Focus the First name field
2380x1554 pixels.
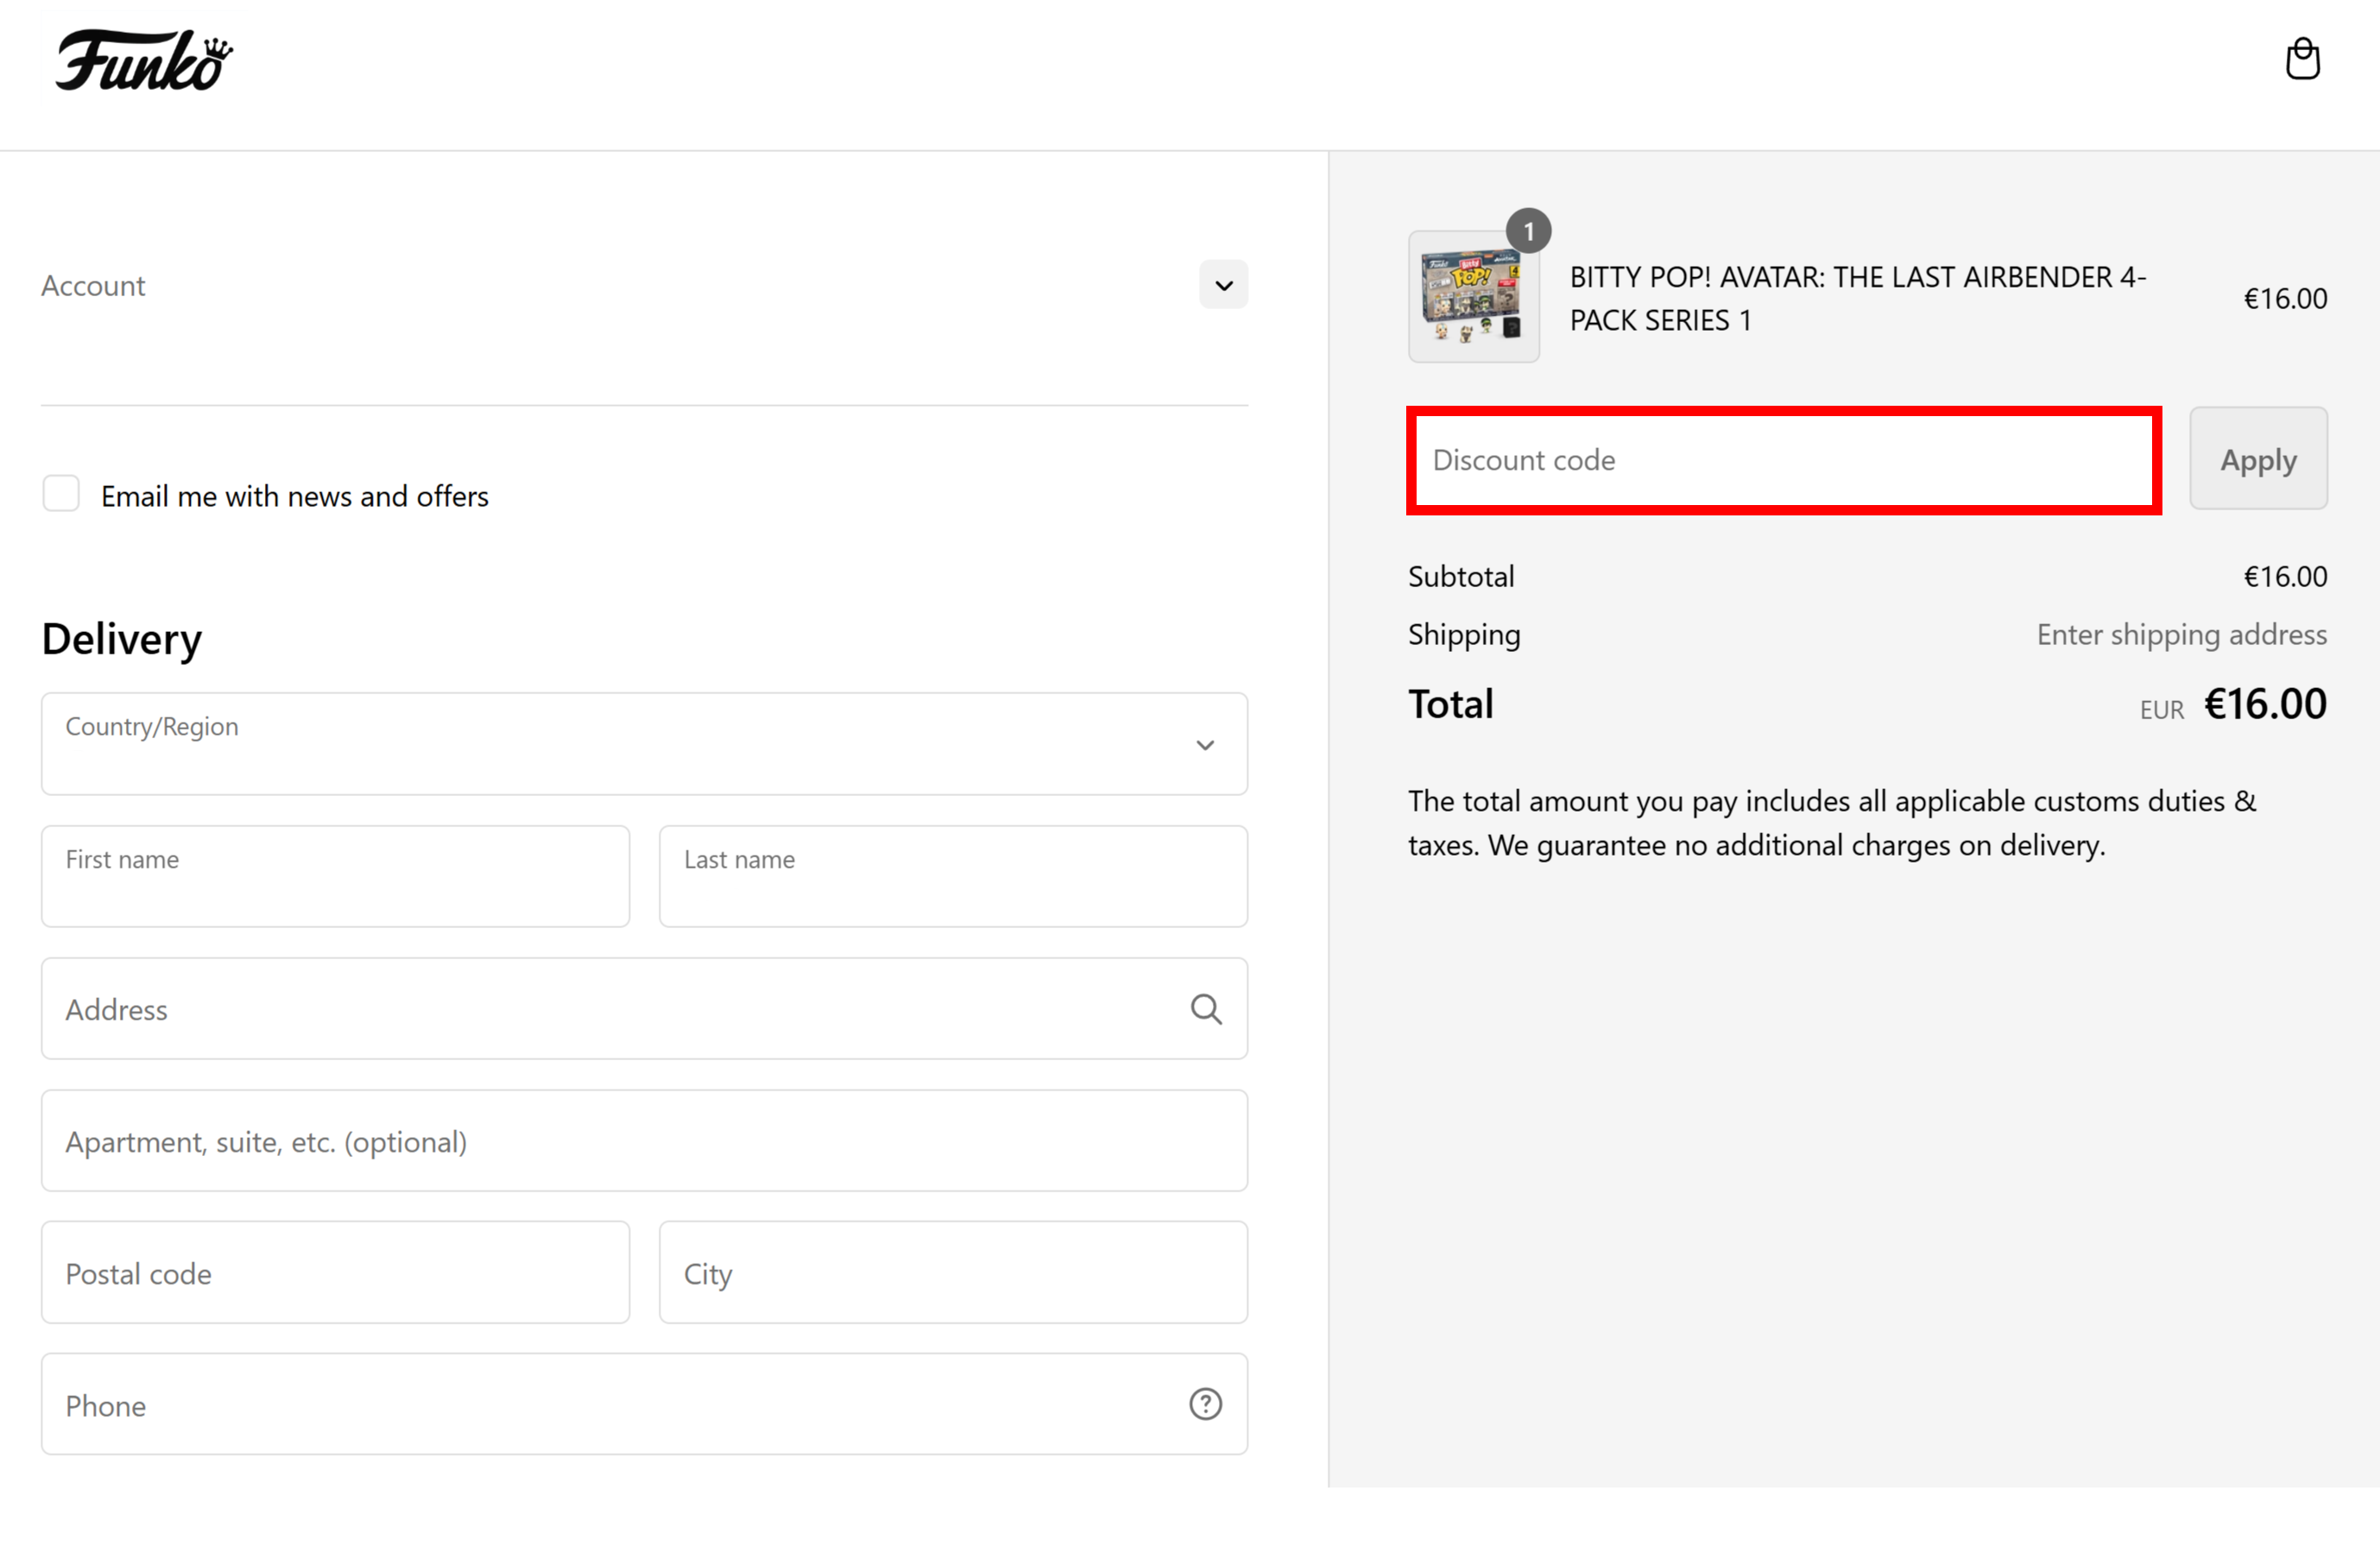click(x=335, y=876)
